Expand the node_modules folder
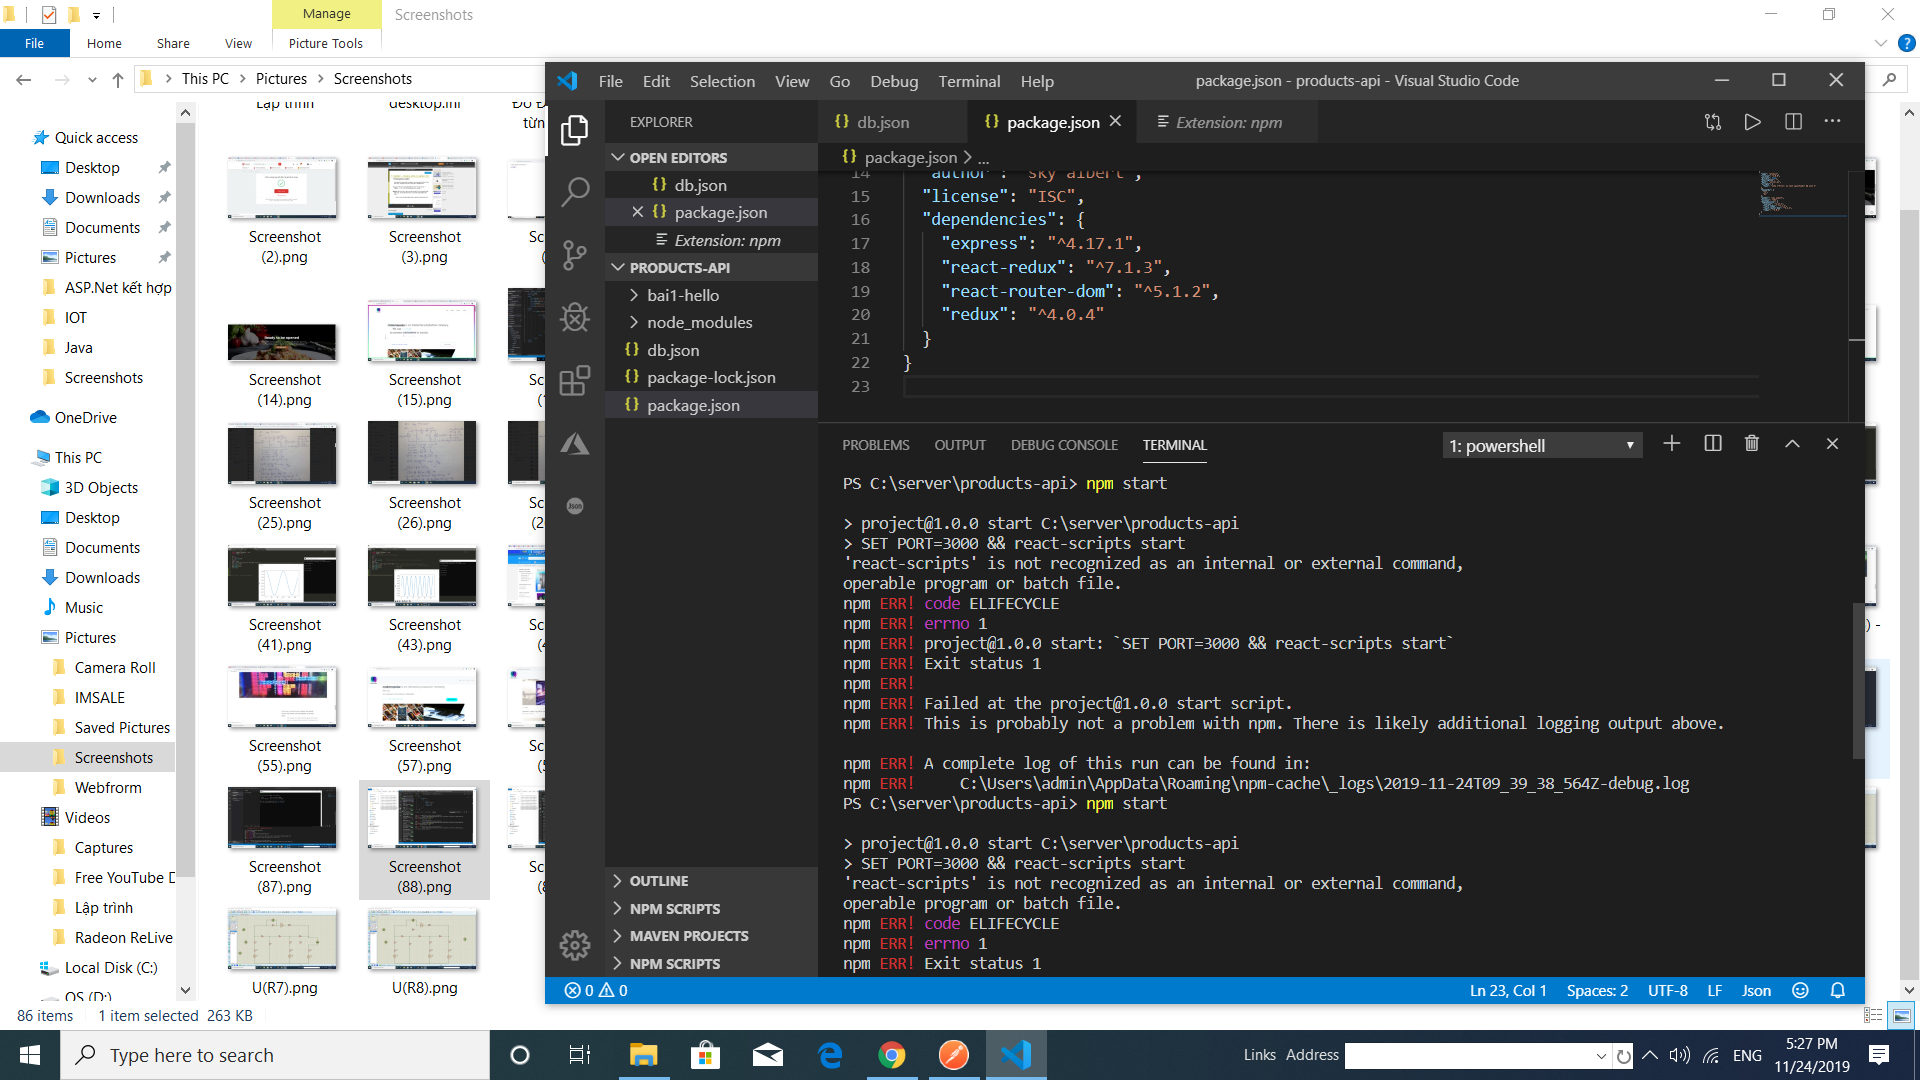Screen dimensions: 1920x1080 [x=711, y=322]
